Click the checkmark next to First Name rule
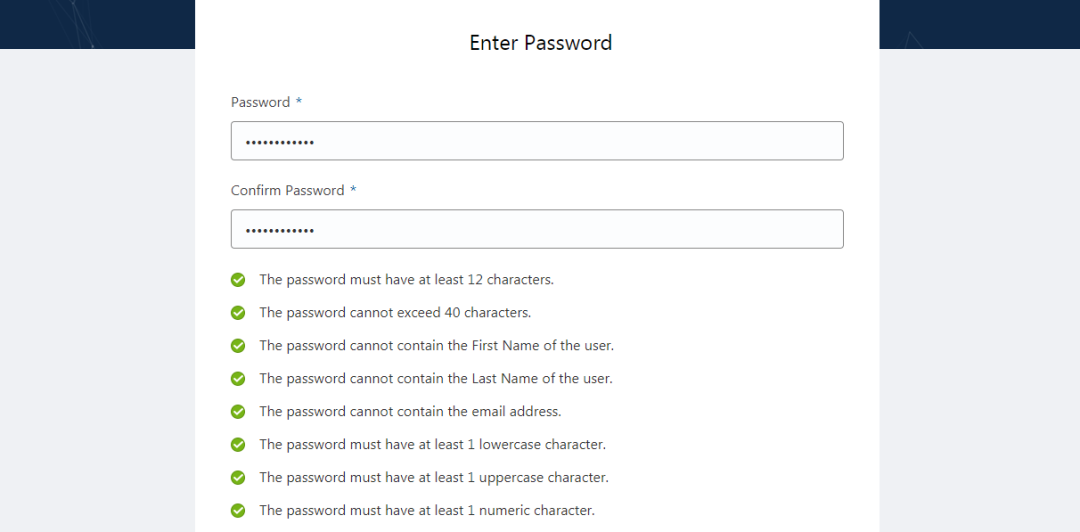 point(238,346)
